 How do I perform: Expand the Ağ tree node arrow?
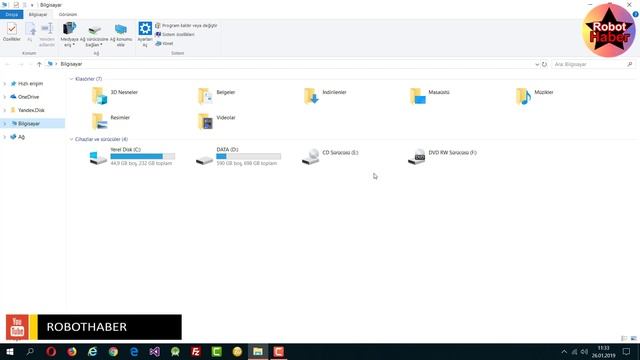[4, 137]
